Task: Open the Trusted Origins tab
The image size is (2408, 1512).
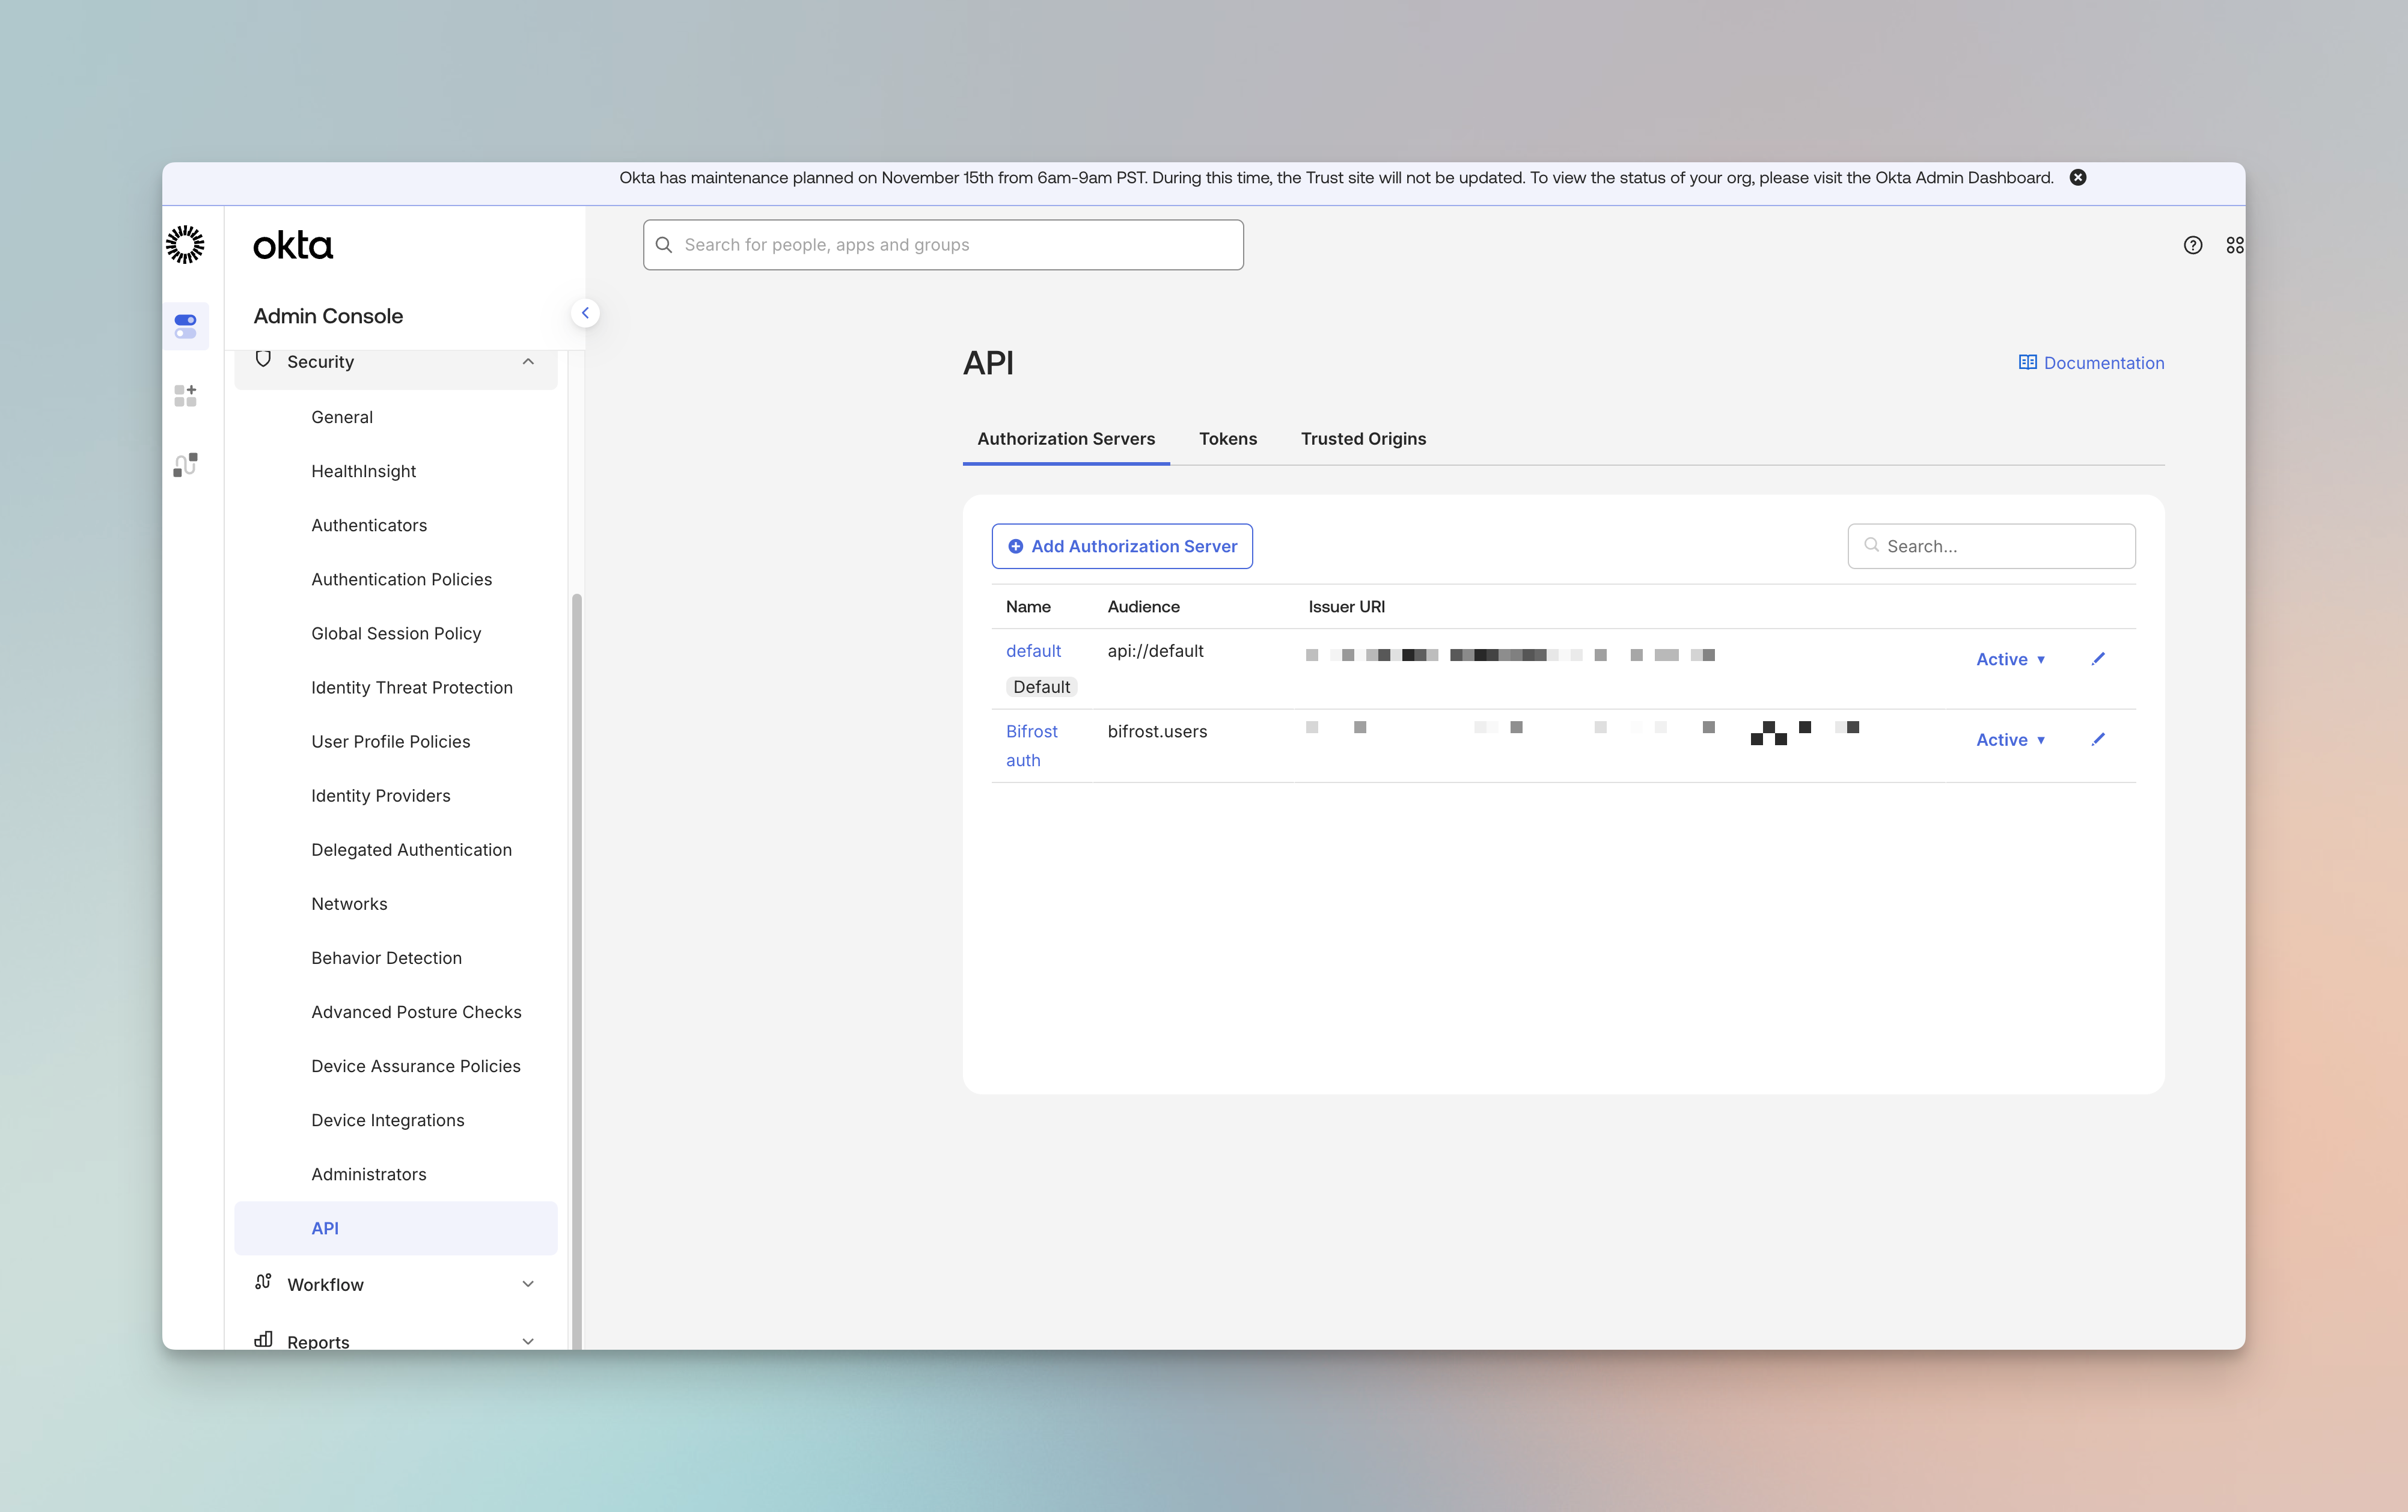Action: click(1363, 439)
